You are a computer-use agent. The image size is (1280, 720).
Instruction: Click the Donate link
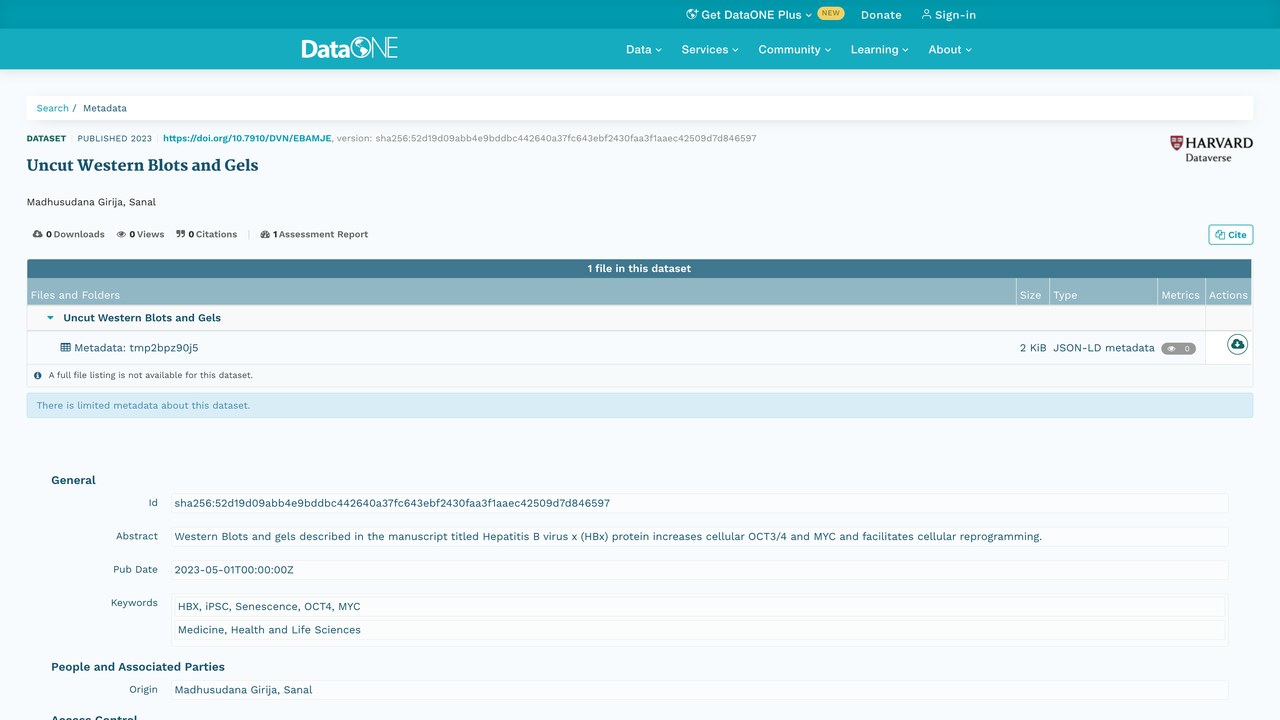coord(881,15)
